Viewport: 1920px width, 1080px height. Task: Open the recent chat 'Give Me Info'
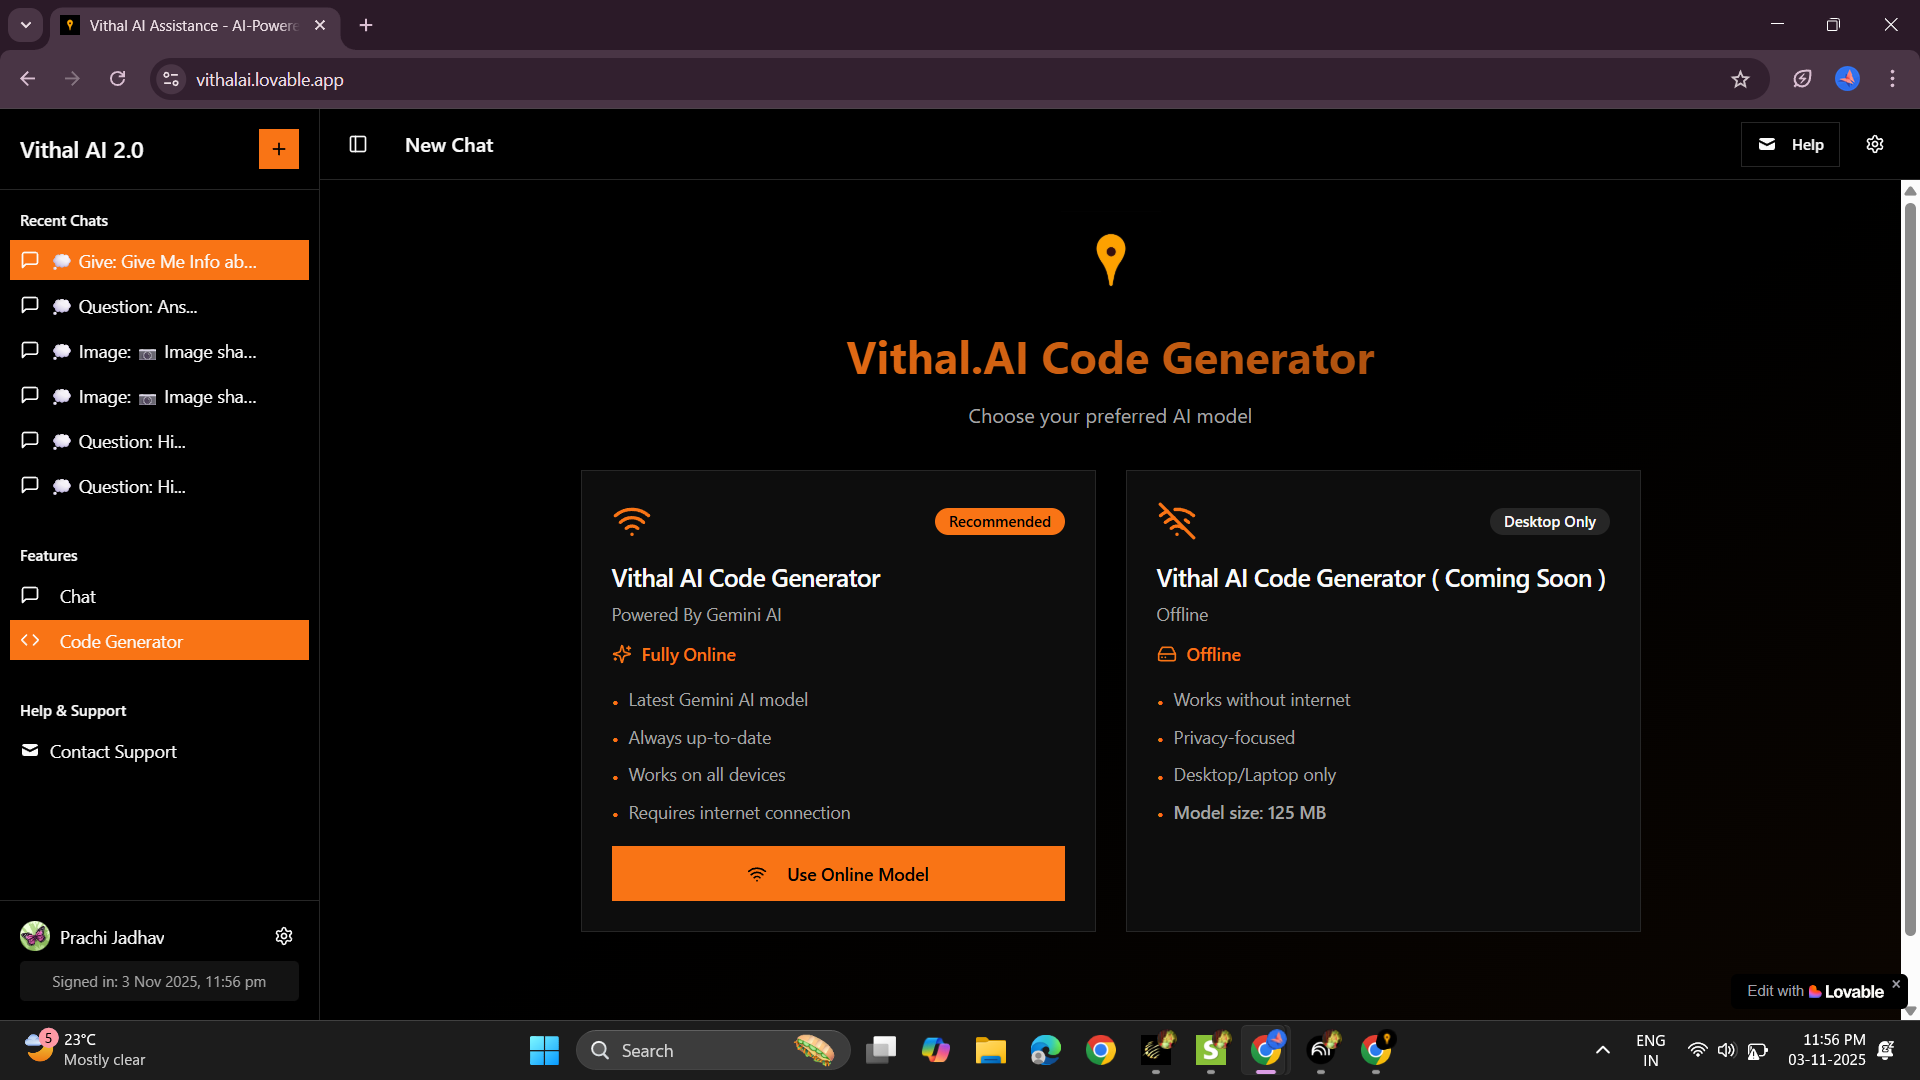(158, 260)
